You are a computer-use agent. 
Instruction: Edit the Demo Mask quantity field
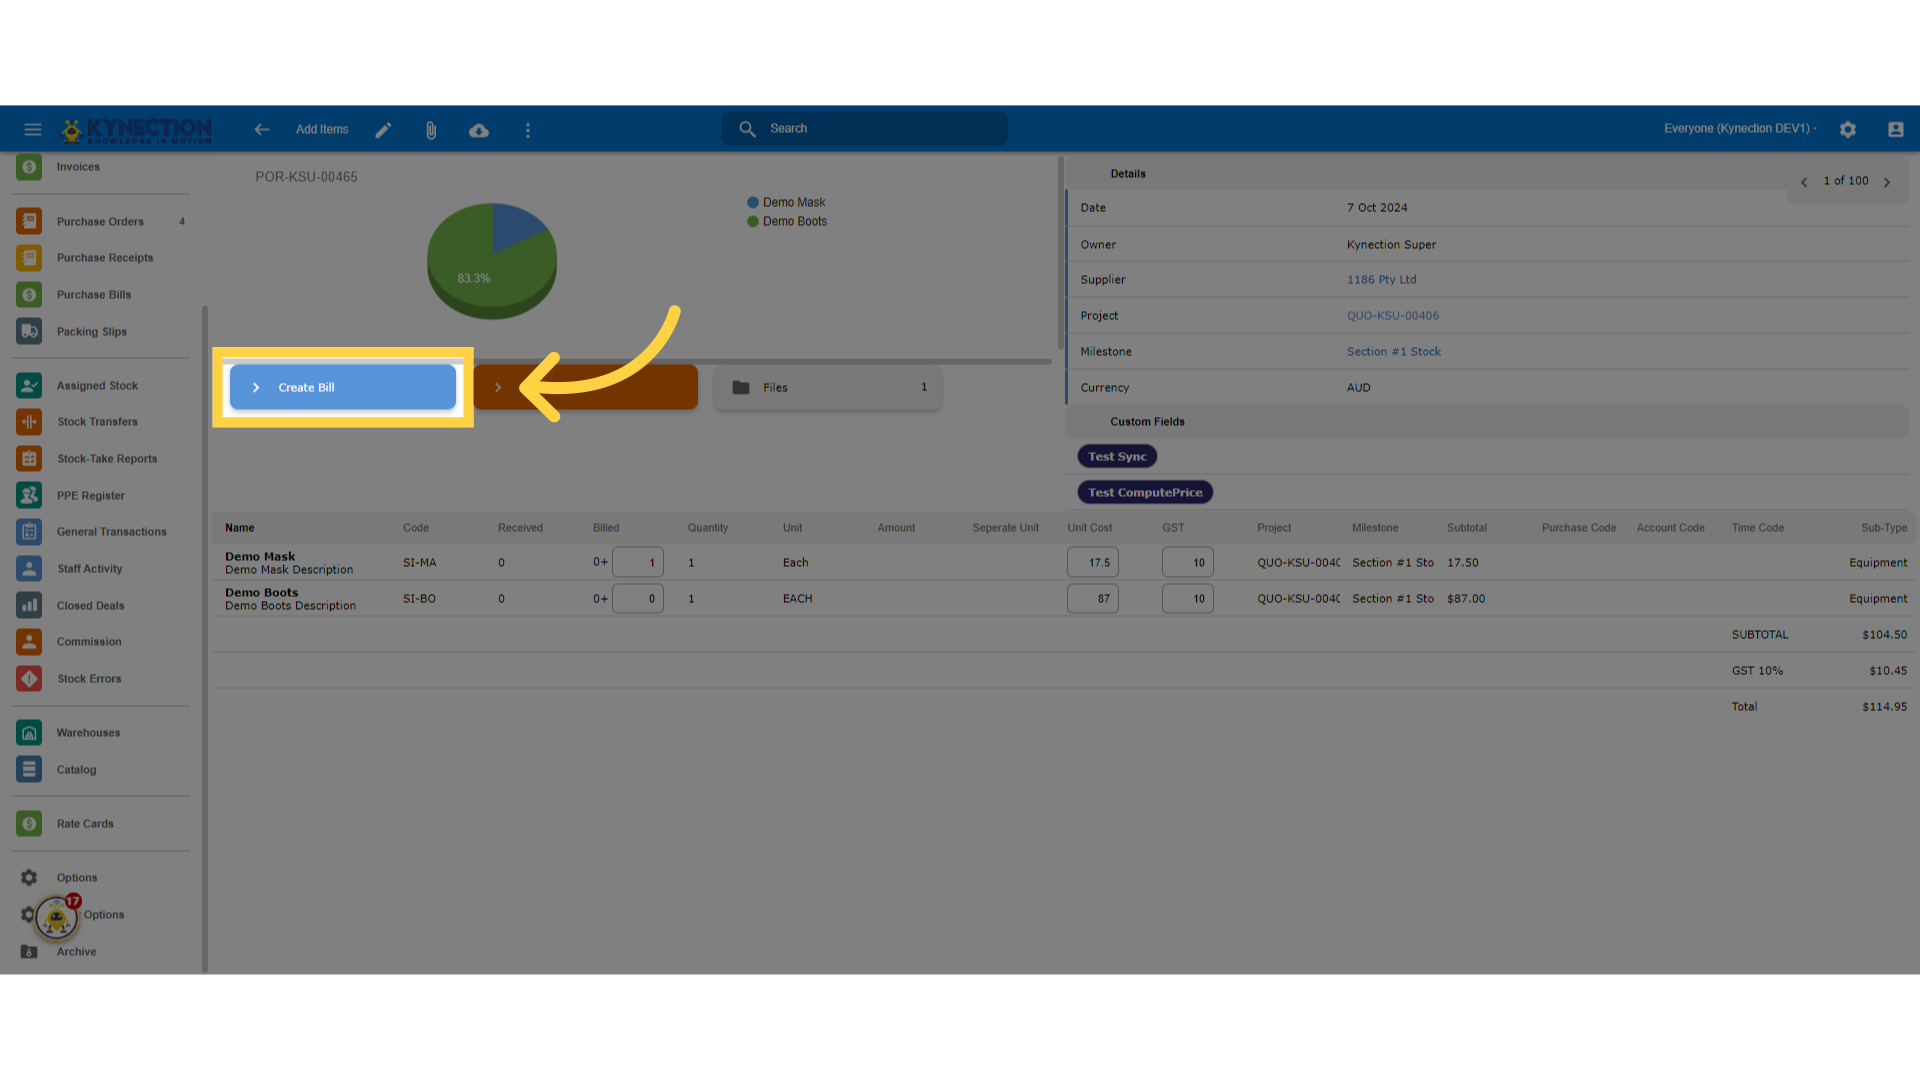coord(638,562)
